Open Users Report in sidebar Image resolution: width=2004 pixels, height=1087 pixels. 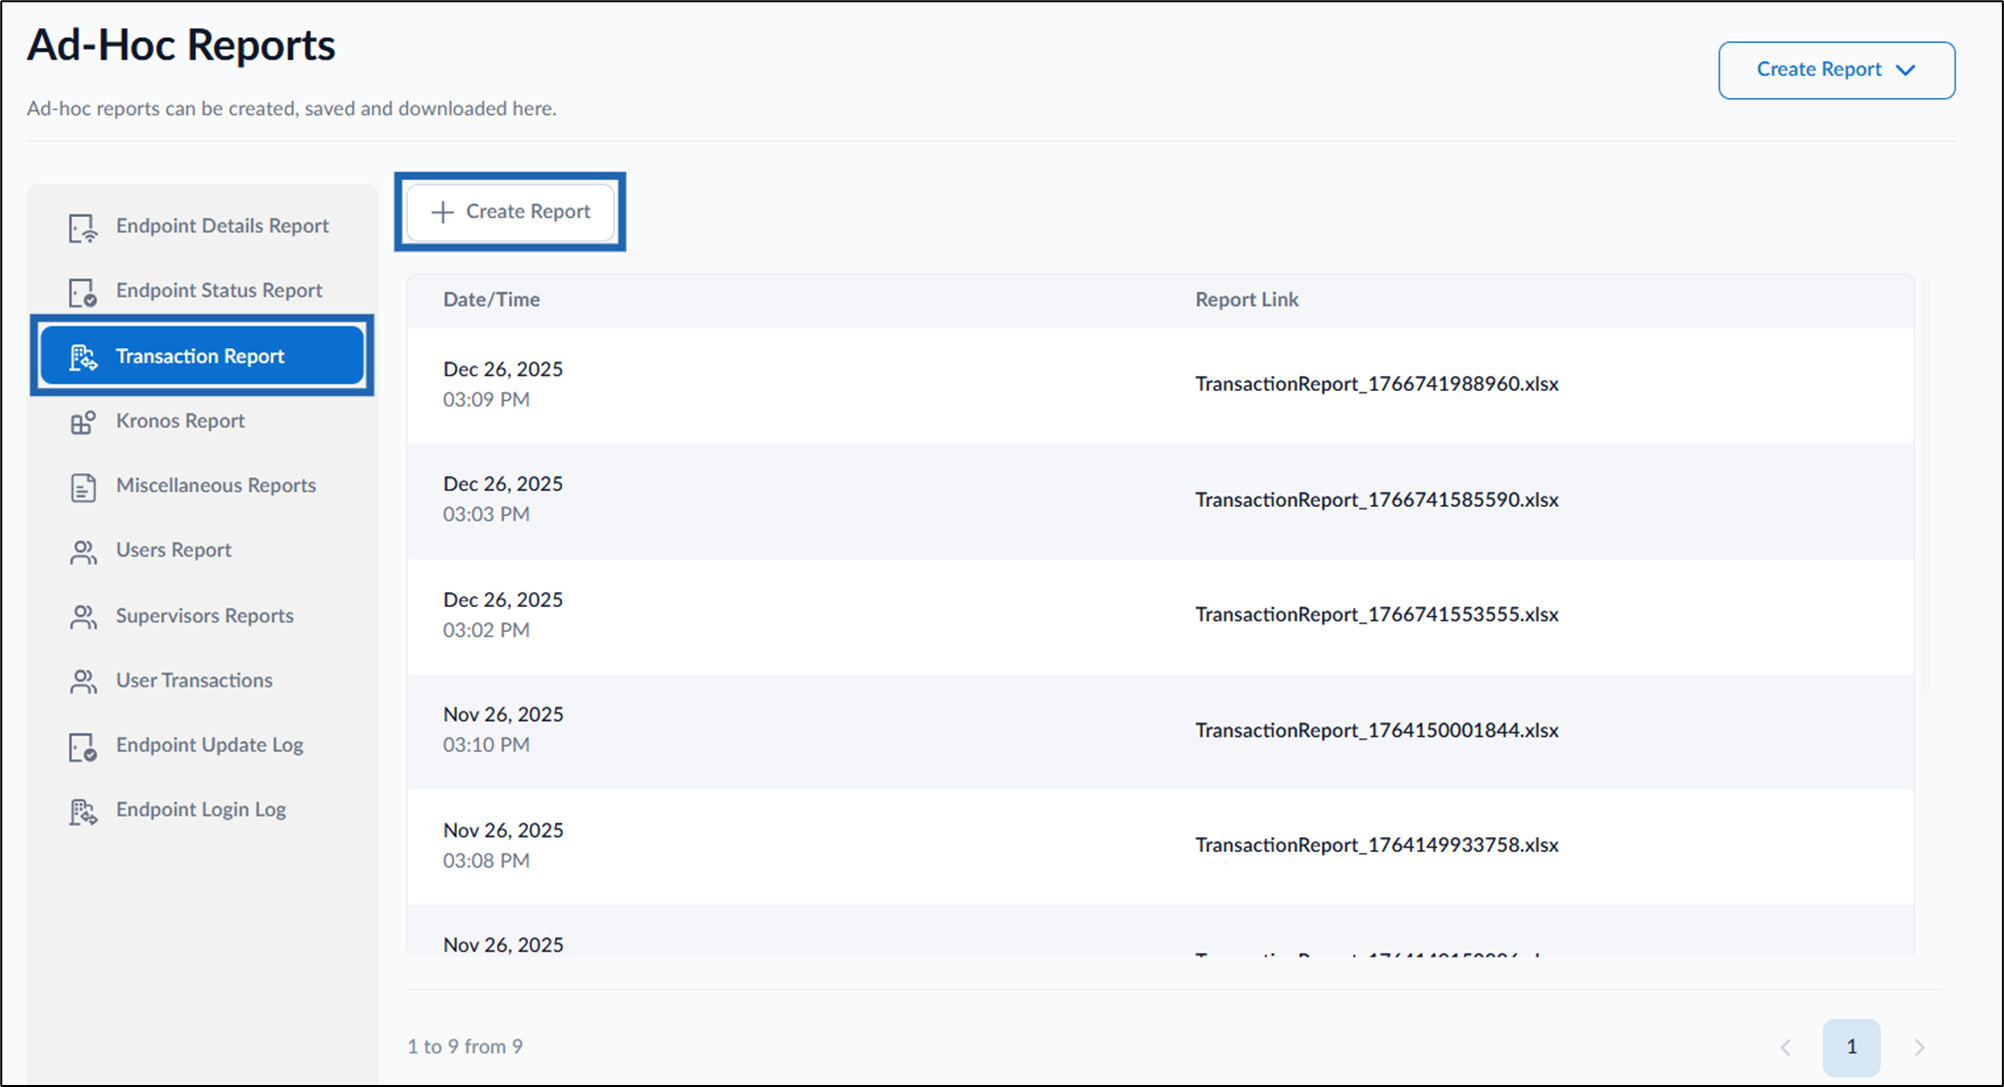202,551
